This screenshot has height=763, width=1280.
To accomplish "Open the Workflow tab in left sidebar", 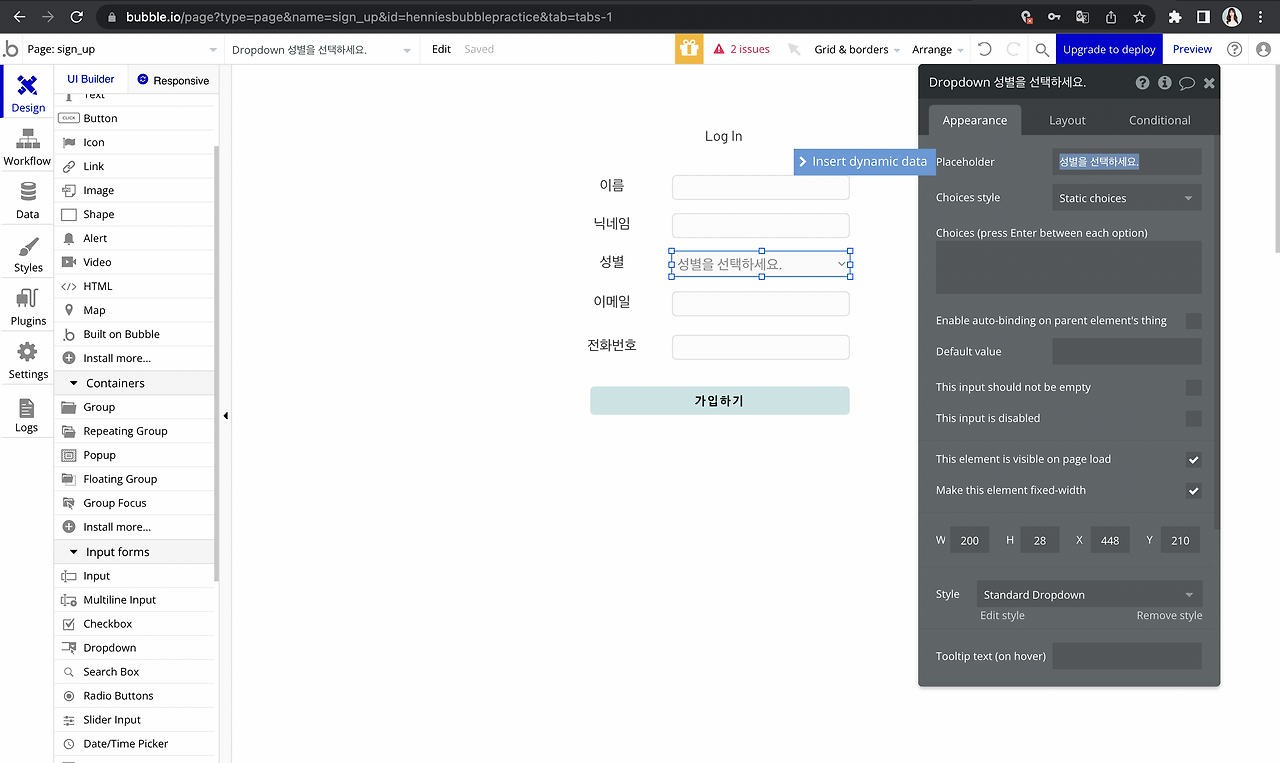I will click(x=27, y=146).
